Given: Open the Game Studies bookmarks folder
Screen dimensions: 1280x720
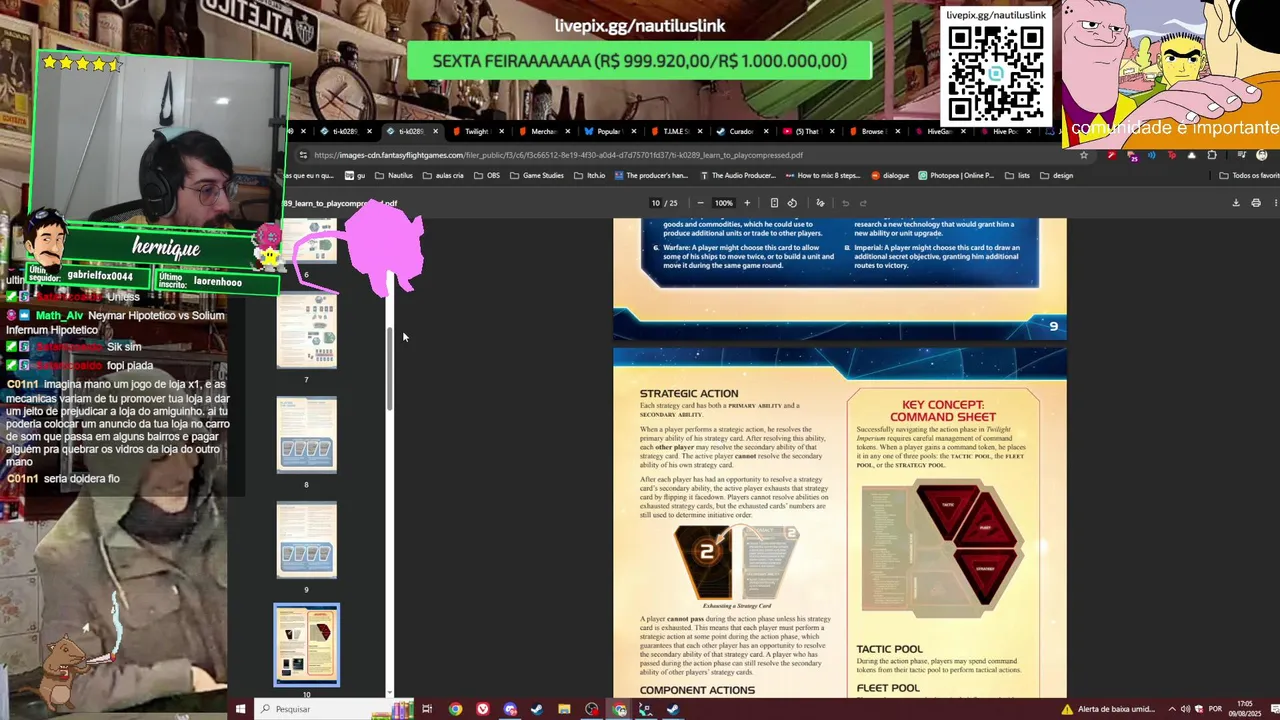Looking at the screenshot, I should coord(537,175).
